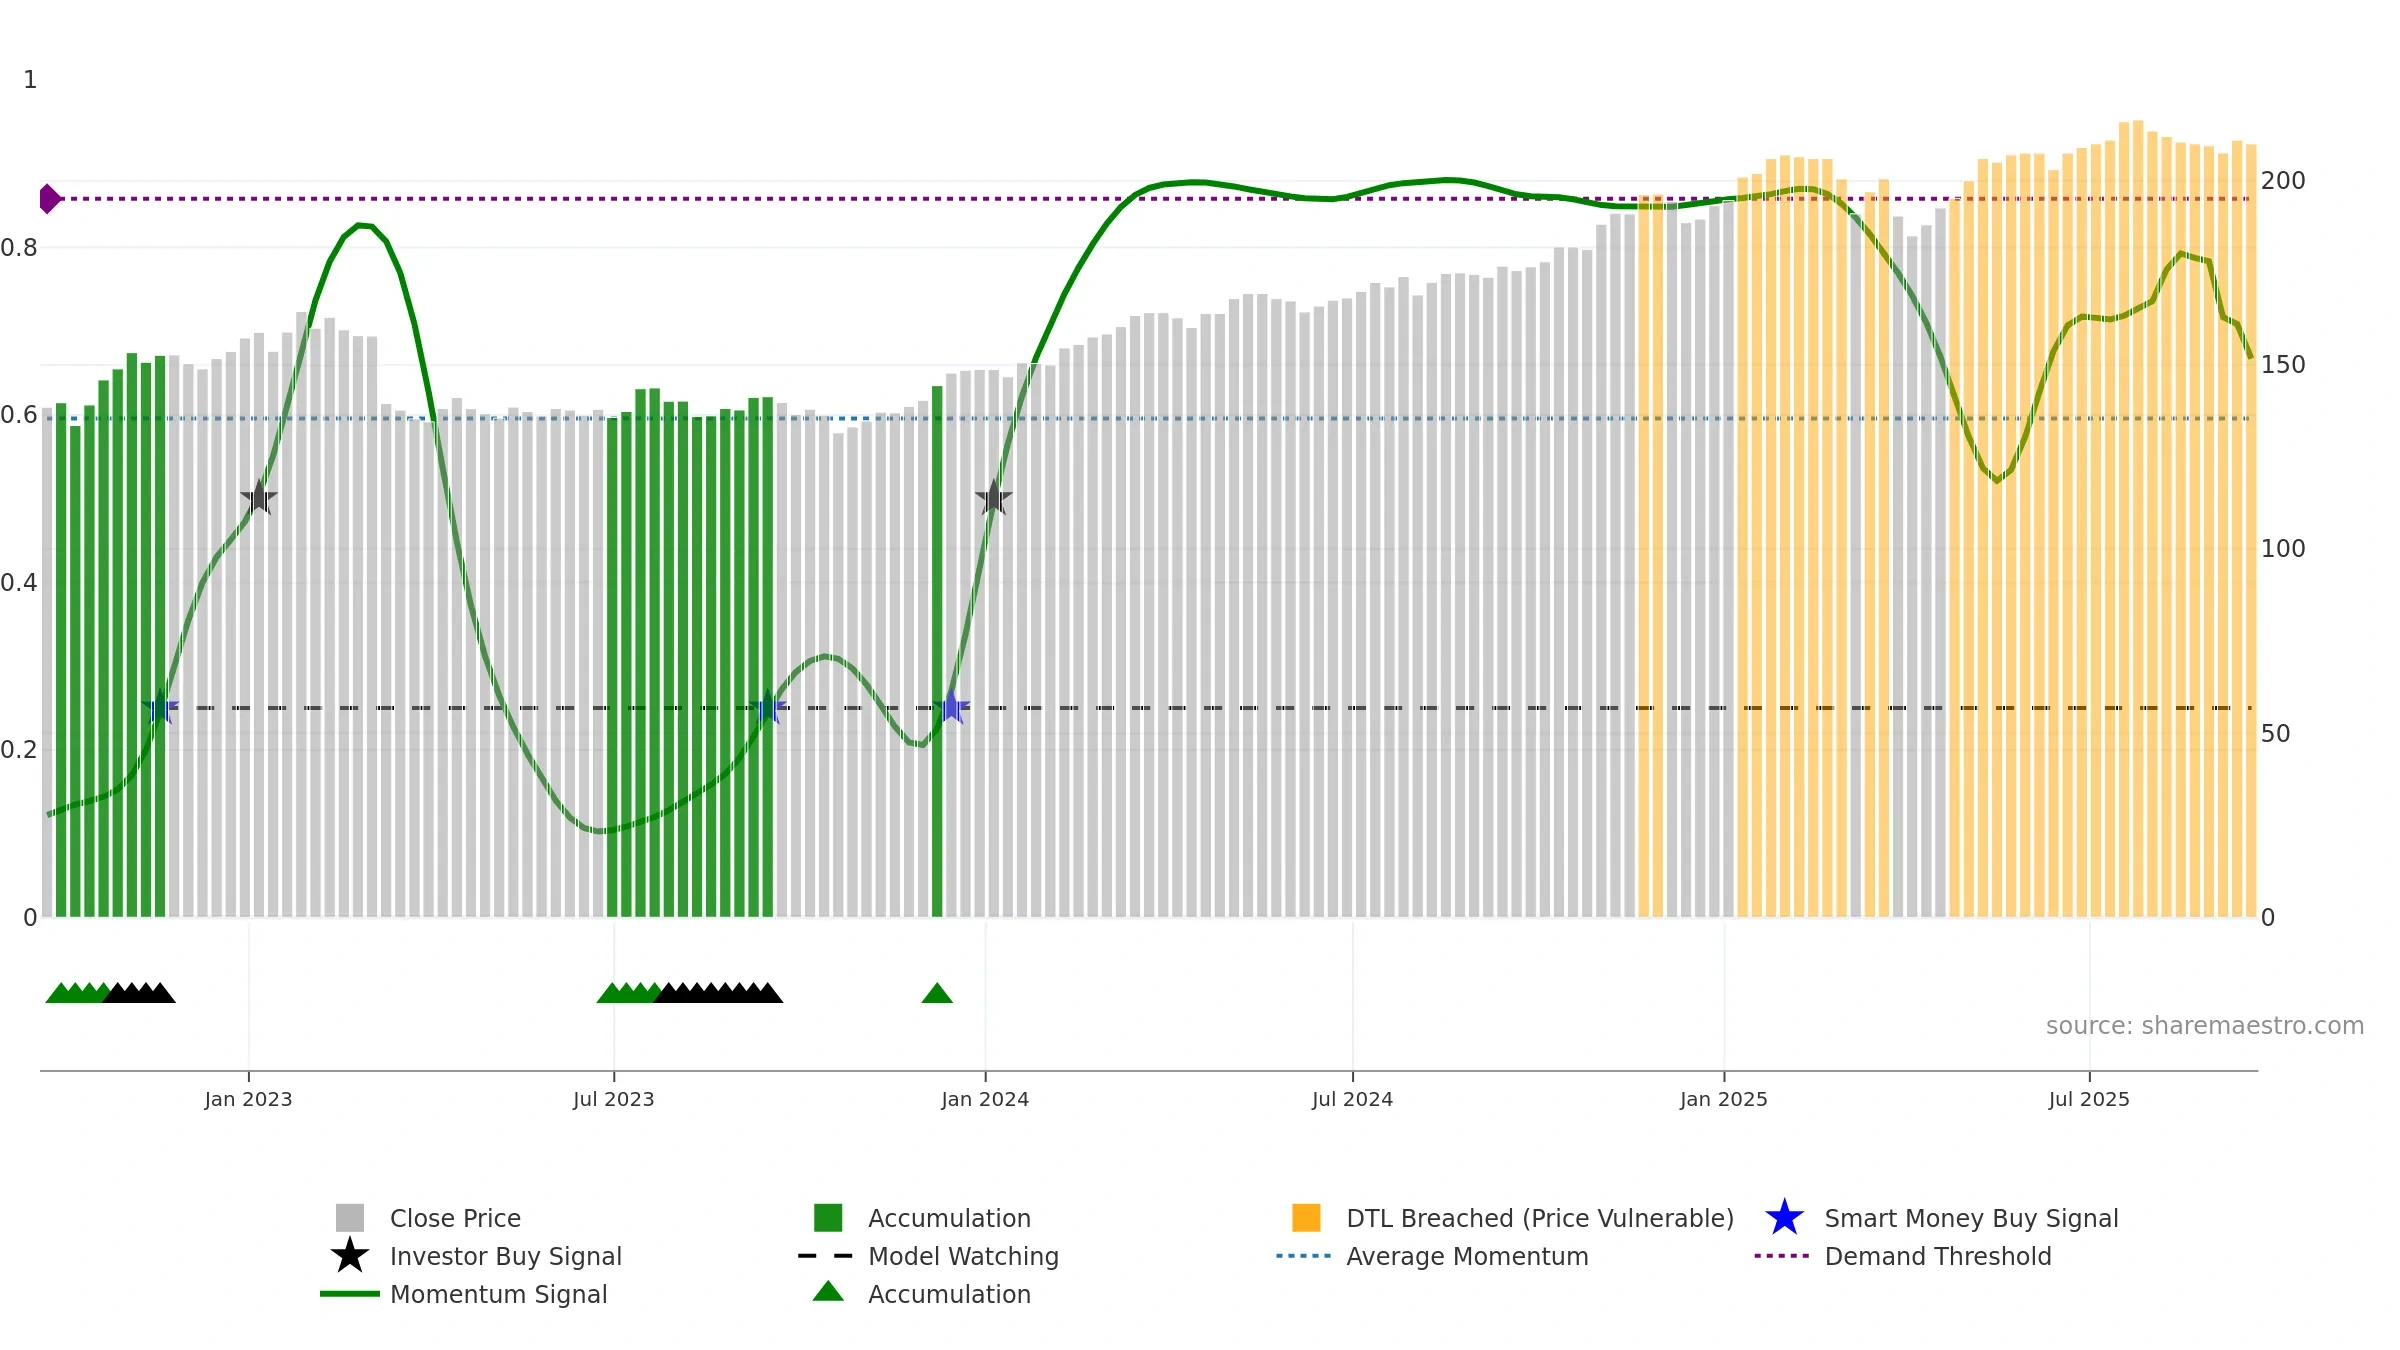Click the Jan 2025 axis tick label
This screenshot has height=1350, width=2400.
pyautogui.click(x=1723, y=1100)
